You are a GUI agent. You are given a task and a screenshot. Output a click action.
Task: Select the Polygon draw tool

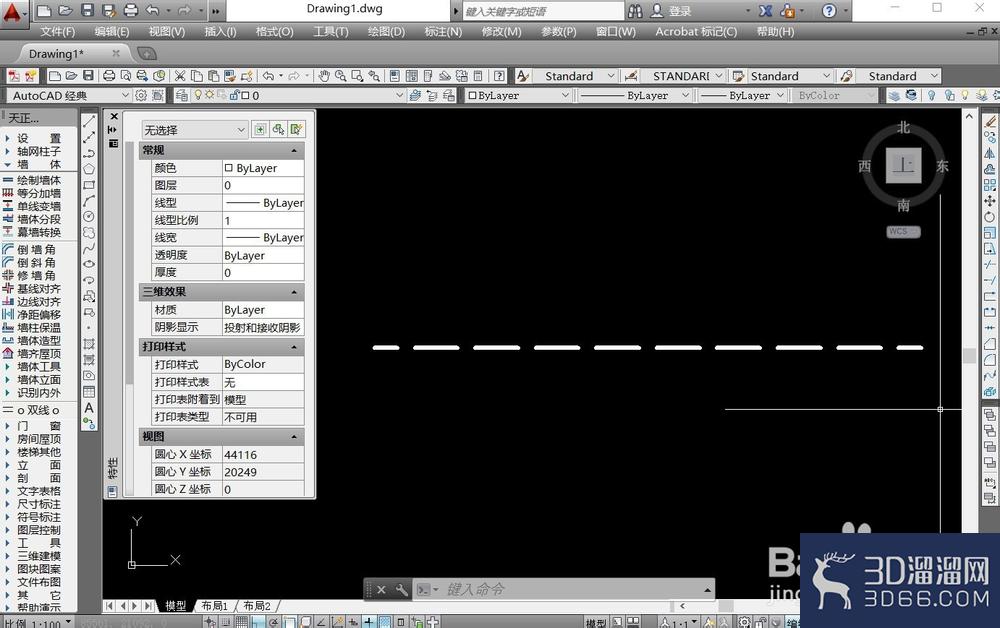[89, 169]
